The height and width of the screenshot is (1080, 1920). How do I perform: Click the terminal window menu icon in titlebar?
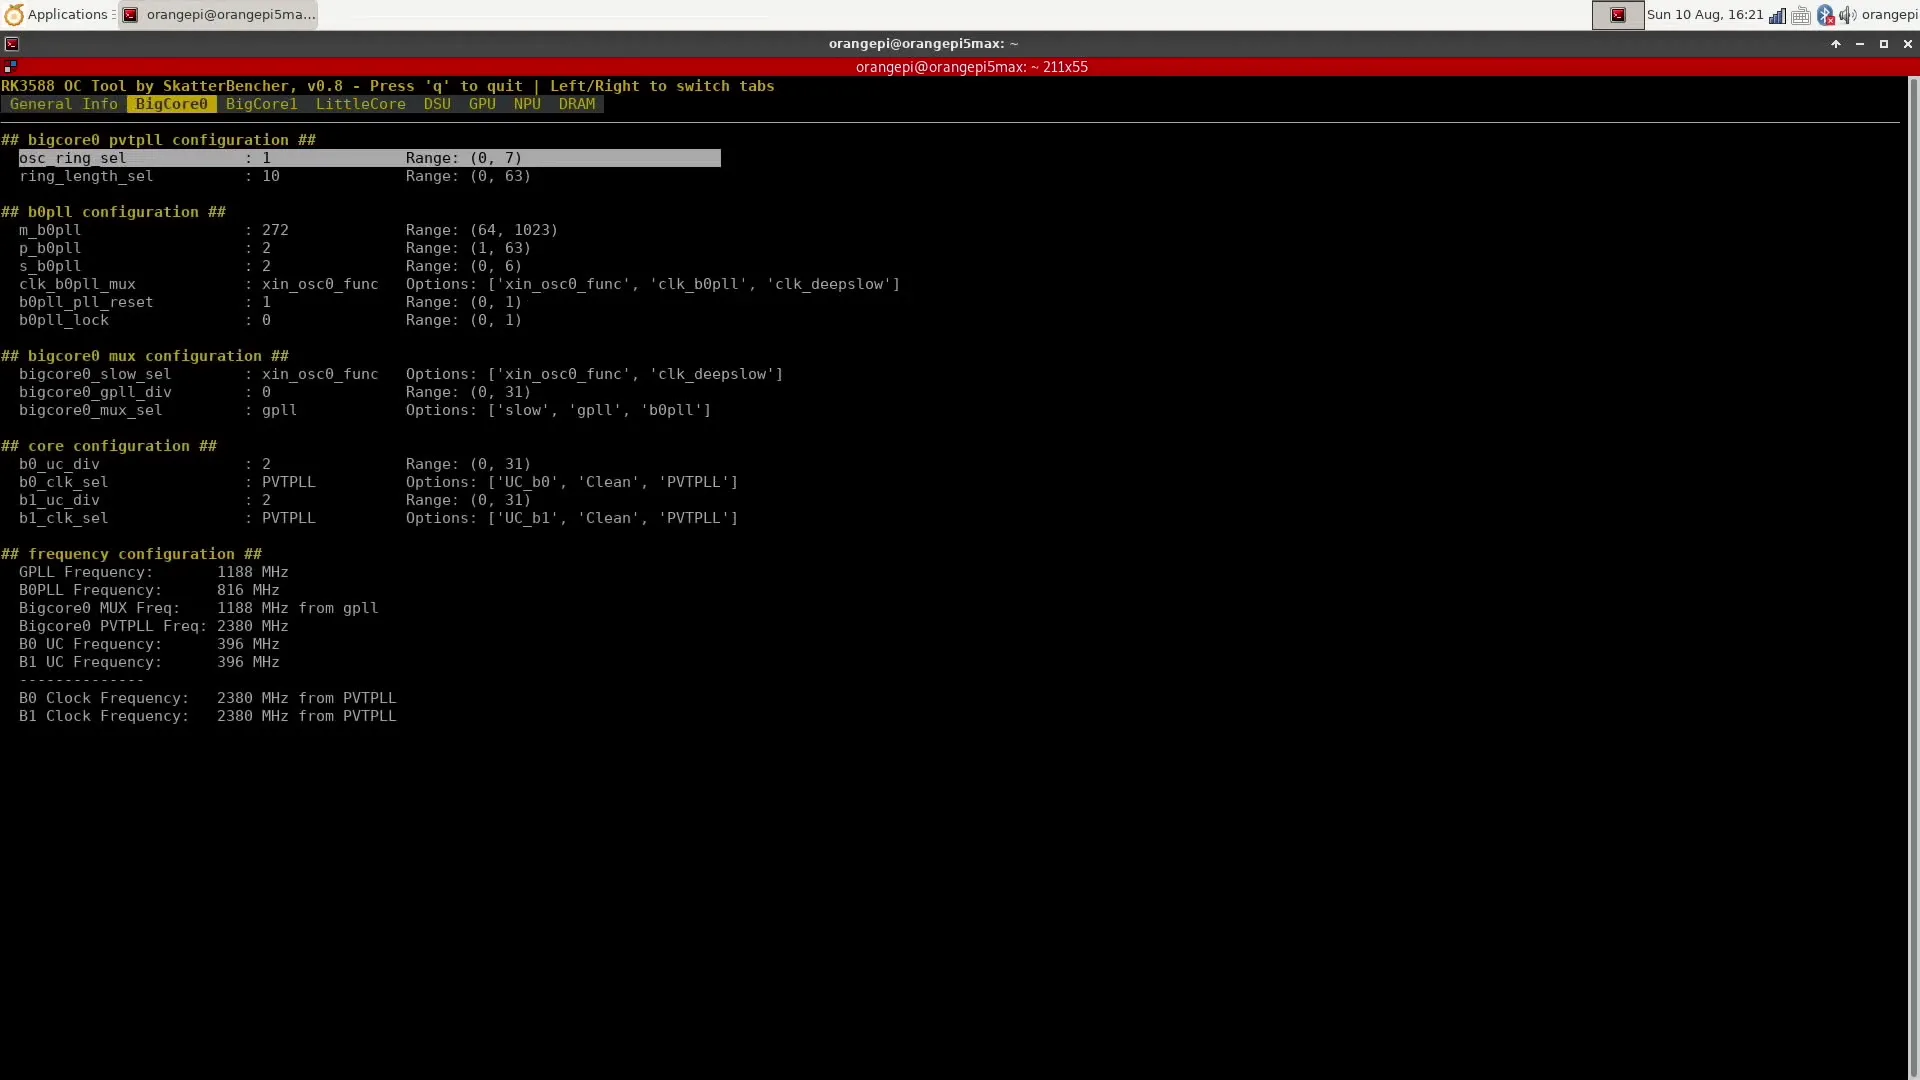[12, 44]
